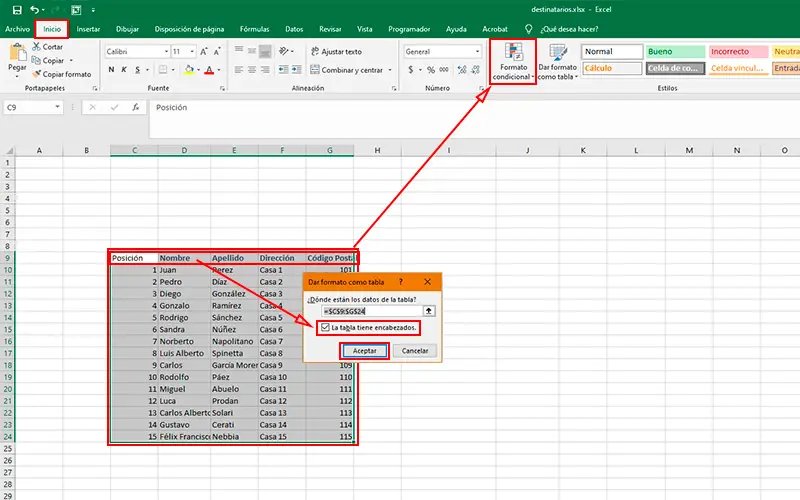Click Dar formato como tabla icon
Screen dimensions: 800x500
(x=557, y=62)
